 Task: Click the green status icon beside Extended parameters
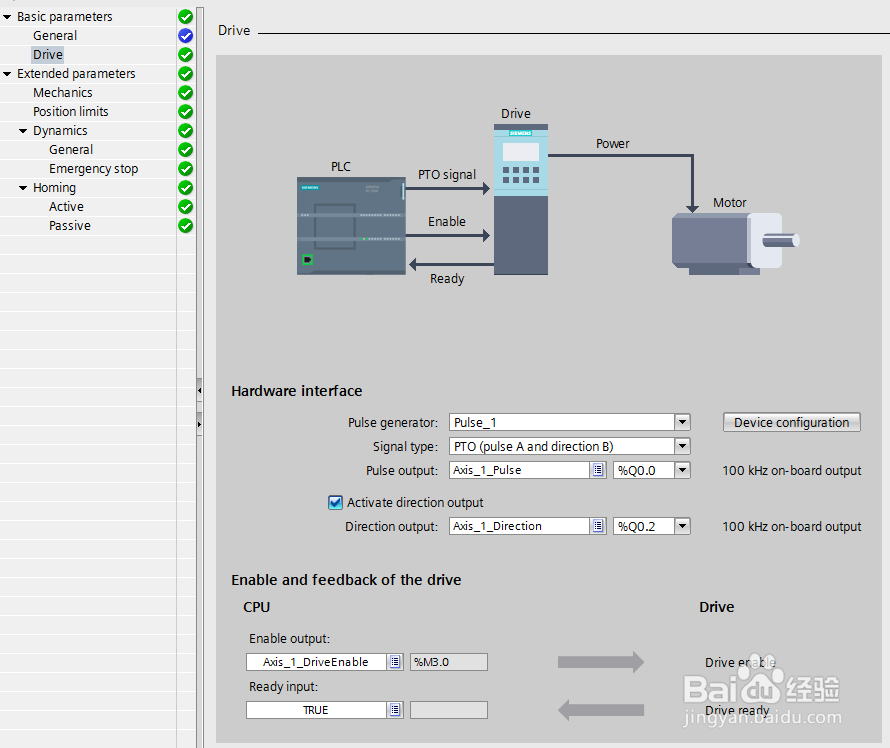(x=186, y=74)
